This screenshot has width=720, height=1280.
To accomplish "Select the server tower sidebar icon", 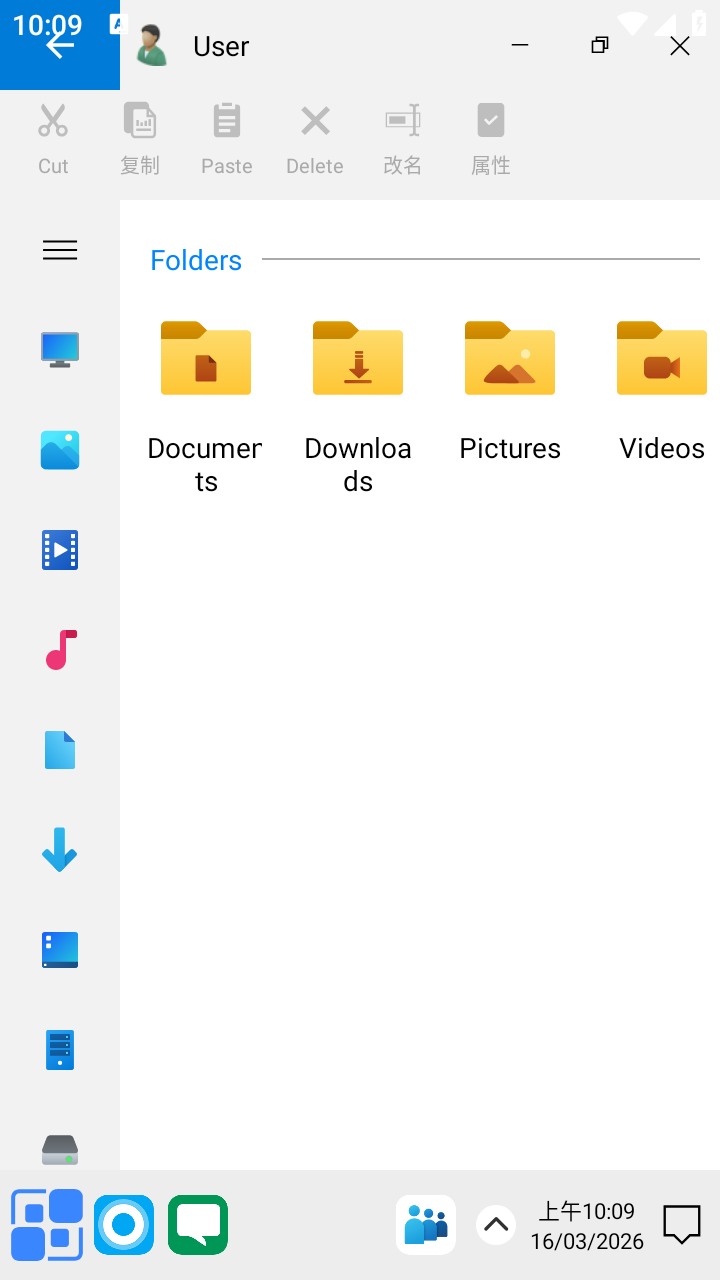I will tap(60, 1050).
